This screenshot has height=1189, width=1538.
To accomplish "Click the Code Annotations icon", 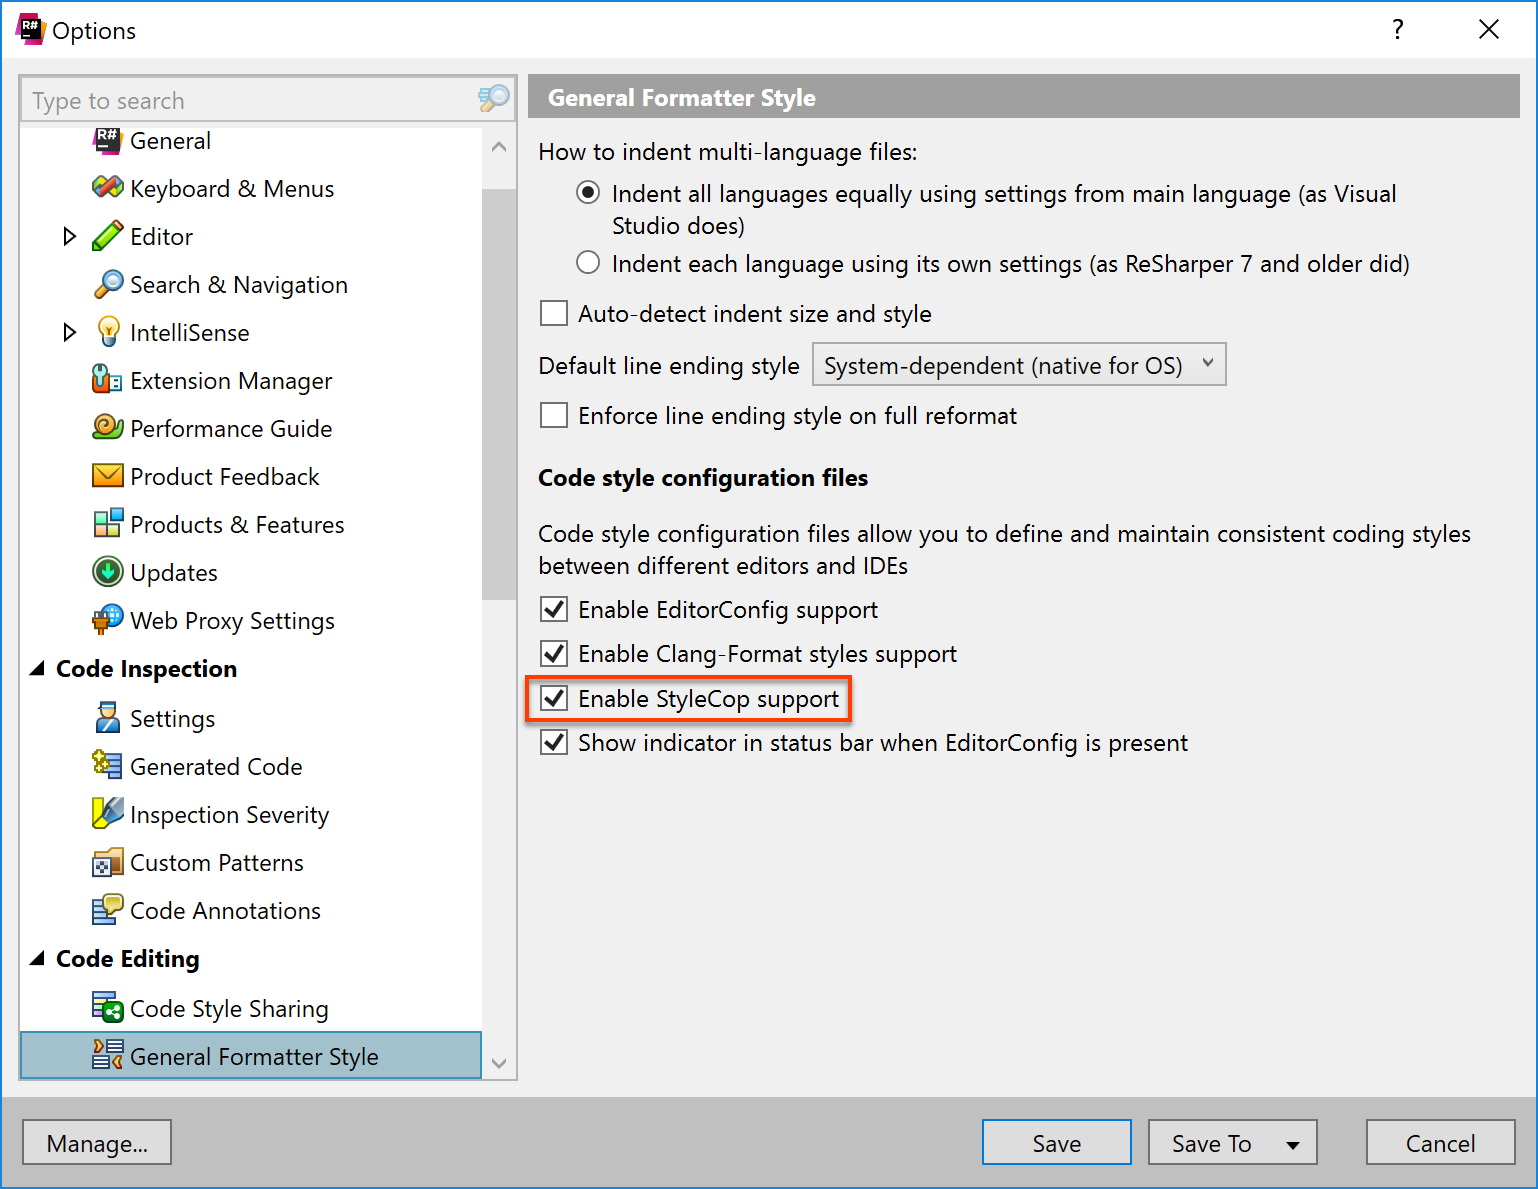I will click(108, 910).
